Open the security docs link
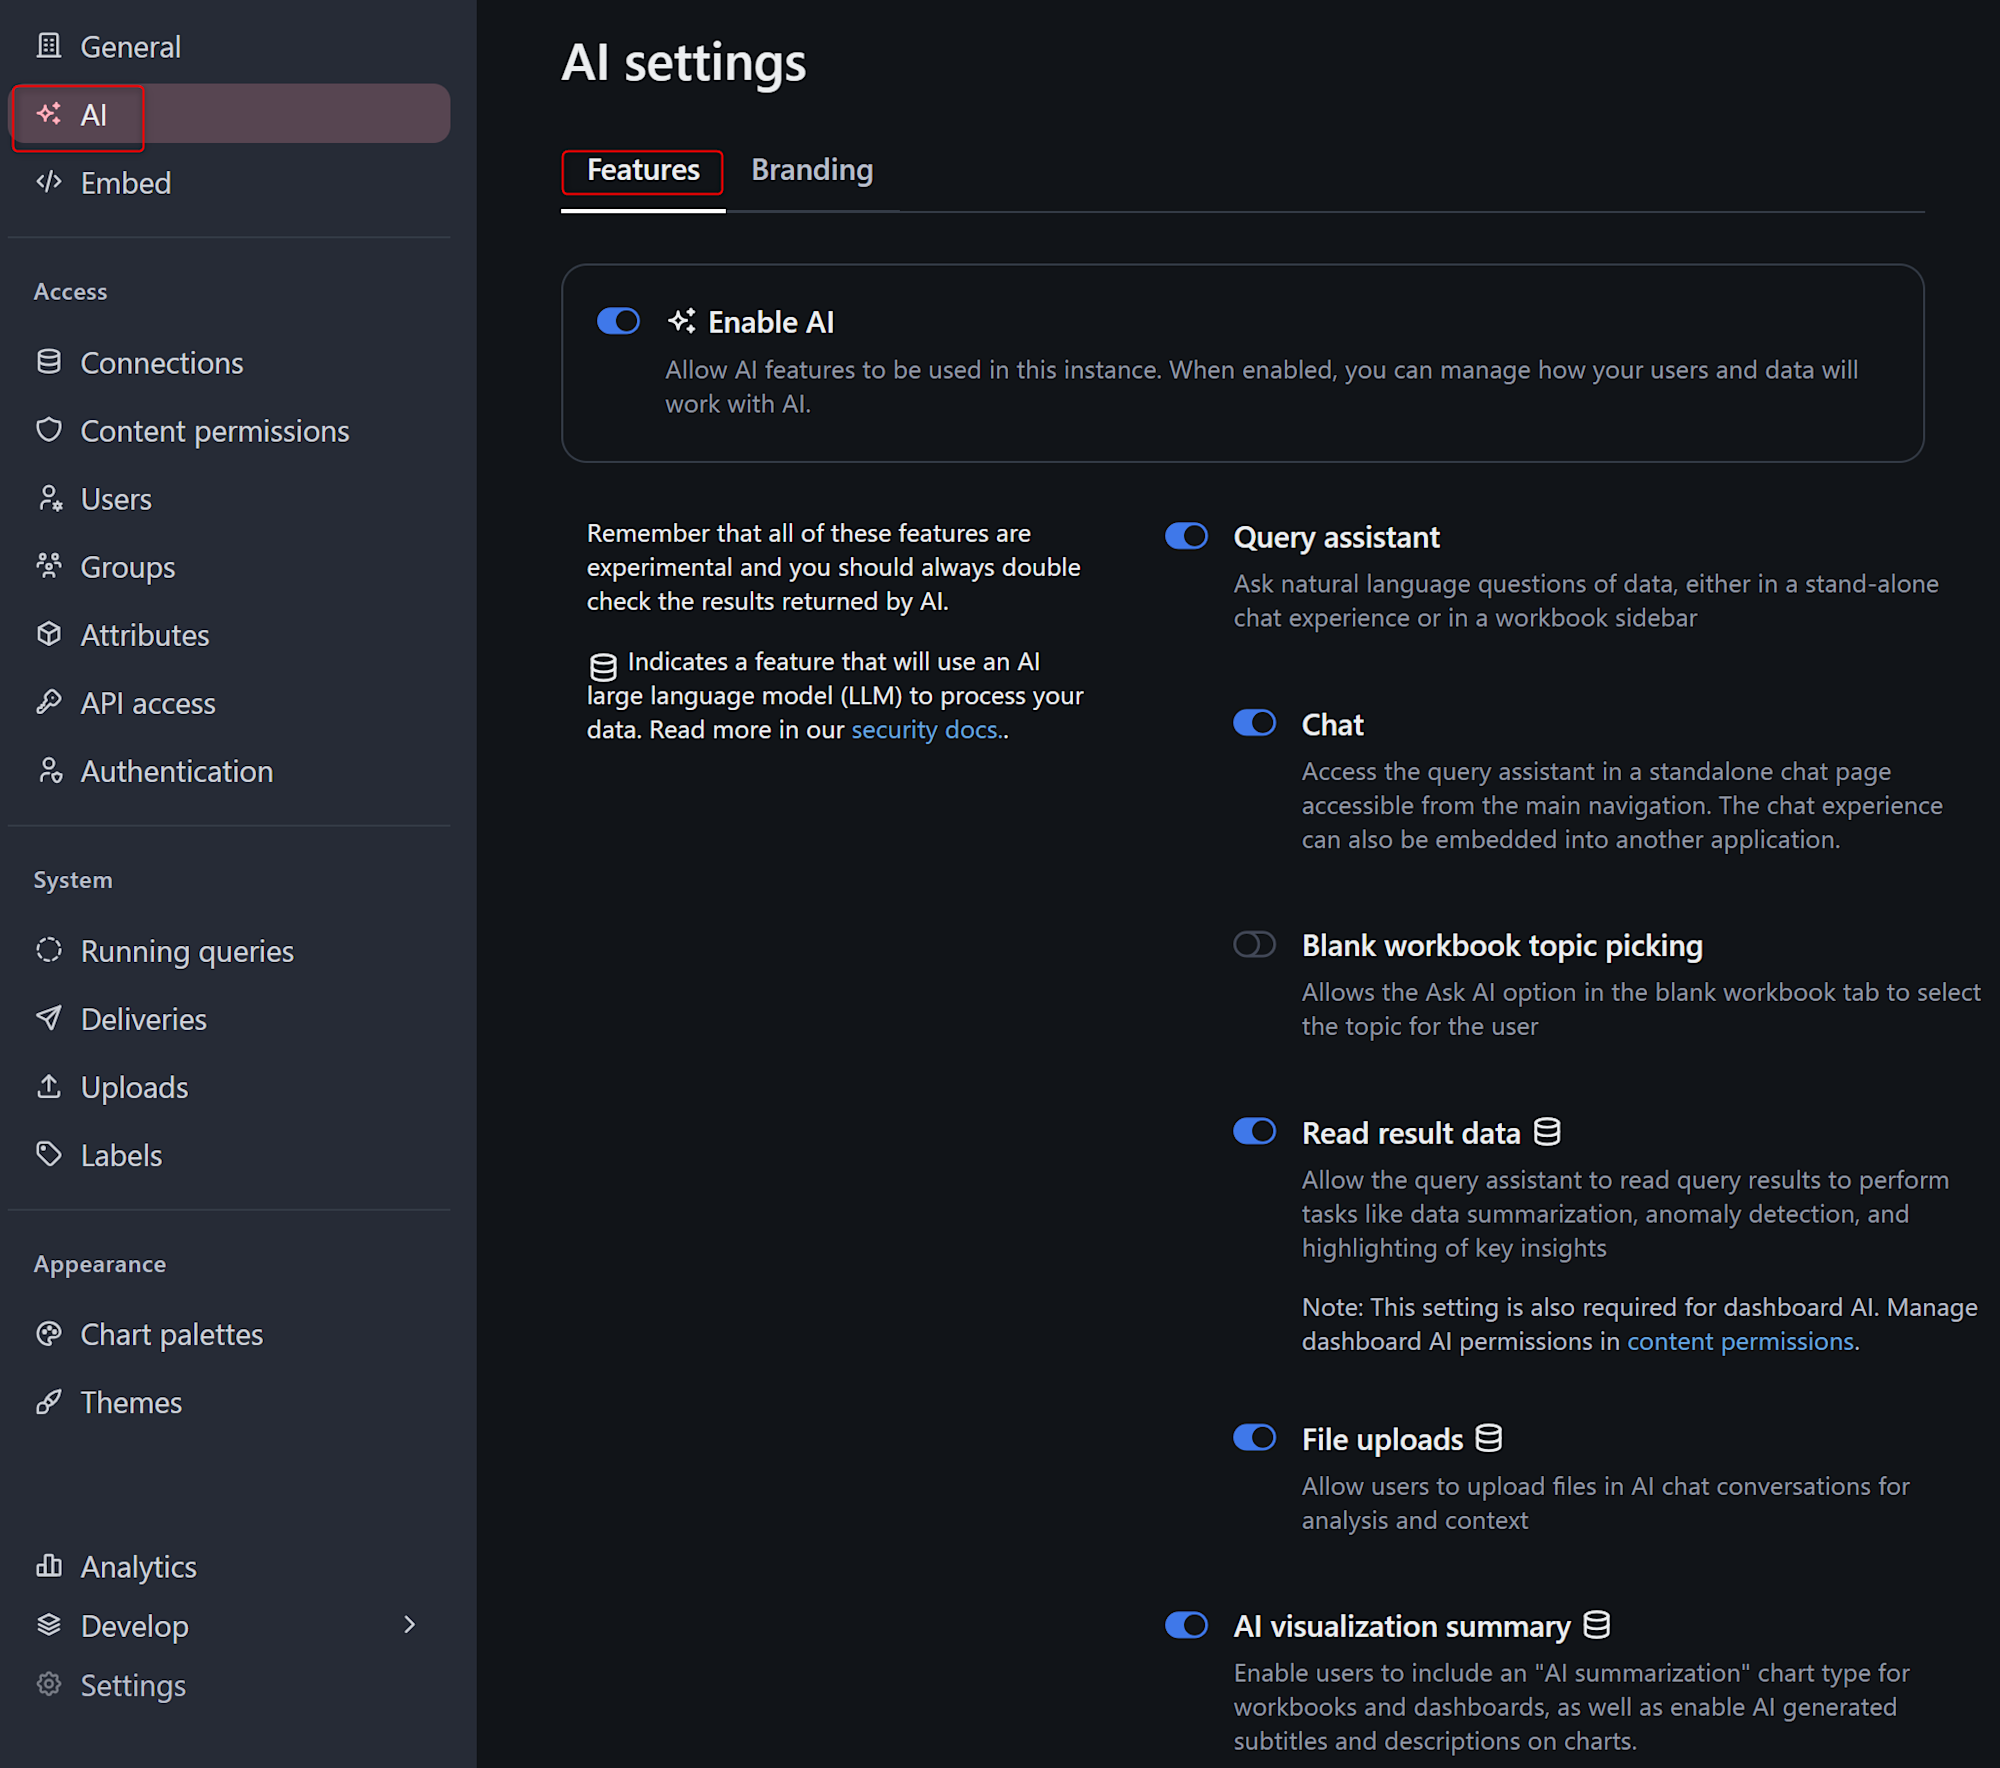 924,730
